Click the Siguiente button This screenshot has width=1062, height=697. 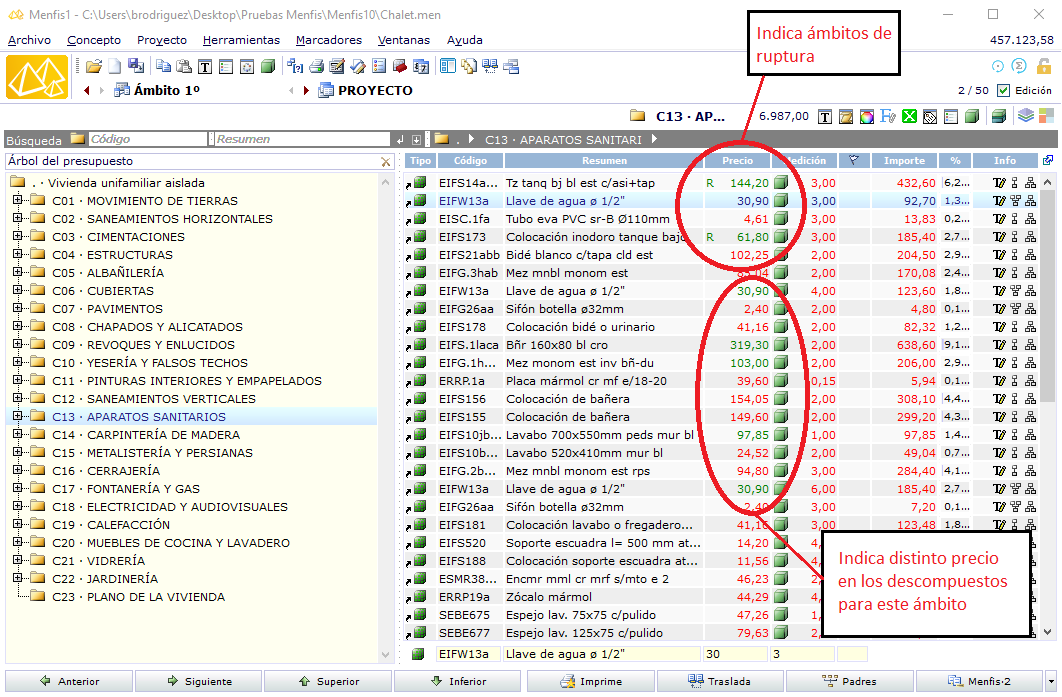point(198,681)
